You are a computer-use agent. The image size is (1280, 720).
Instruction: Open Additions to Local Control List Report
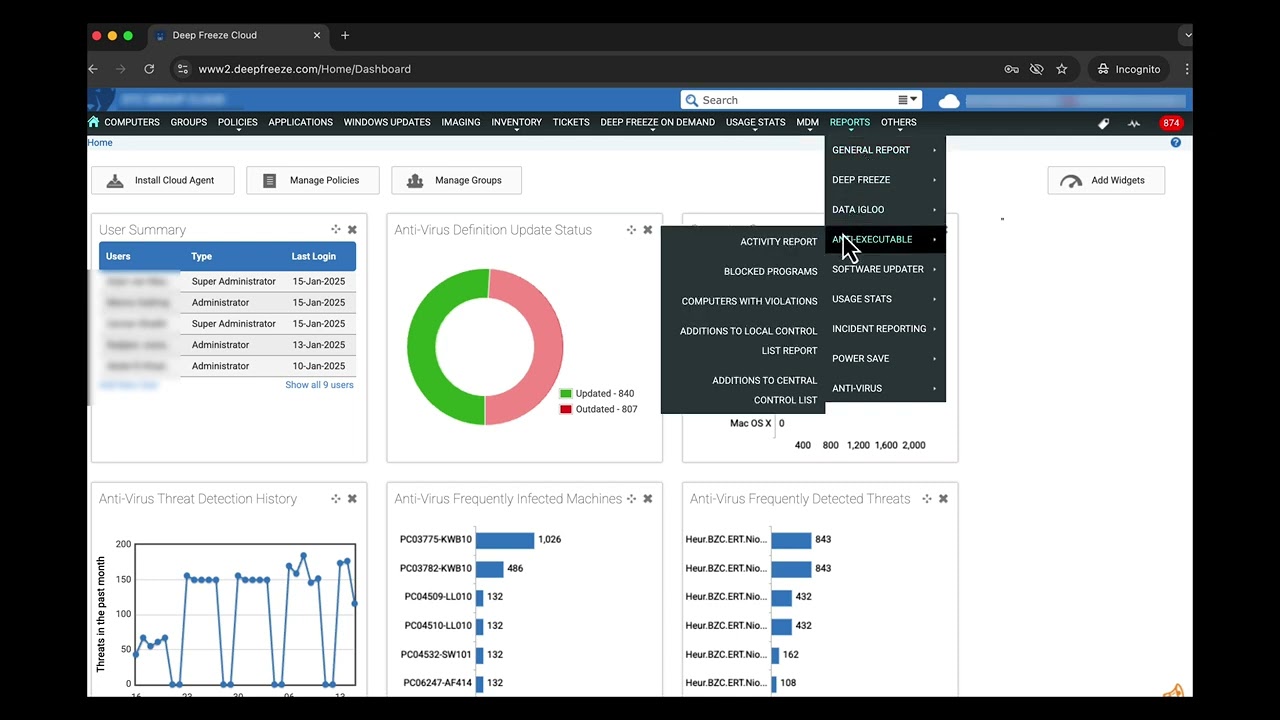point(748,341)
